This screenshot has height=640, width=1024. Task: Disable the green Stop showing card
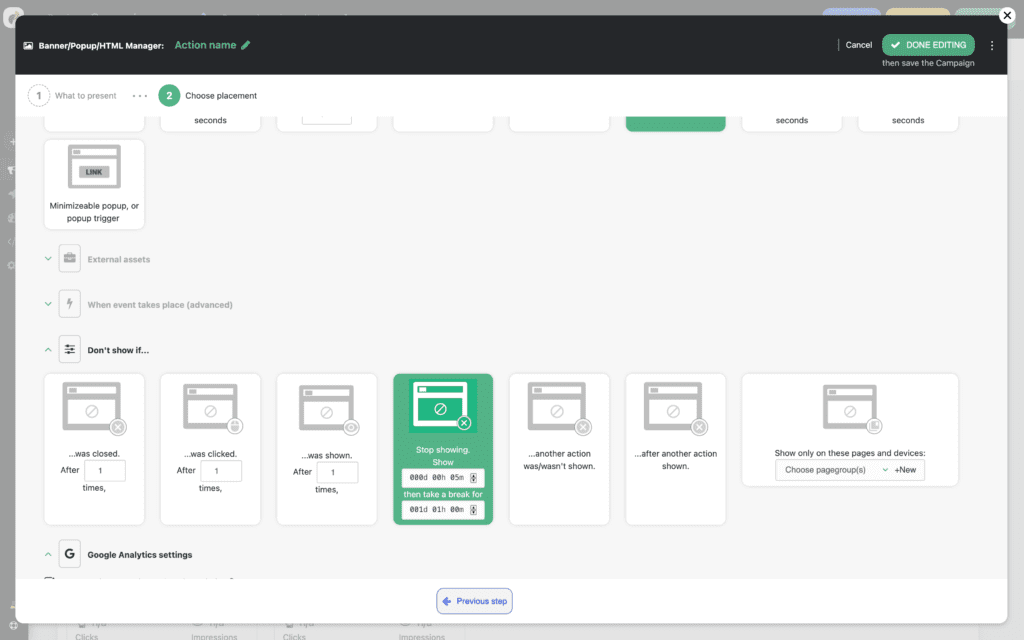coord(442,408)
